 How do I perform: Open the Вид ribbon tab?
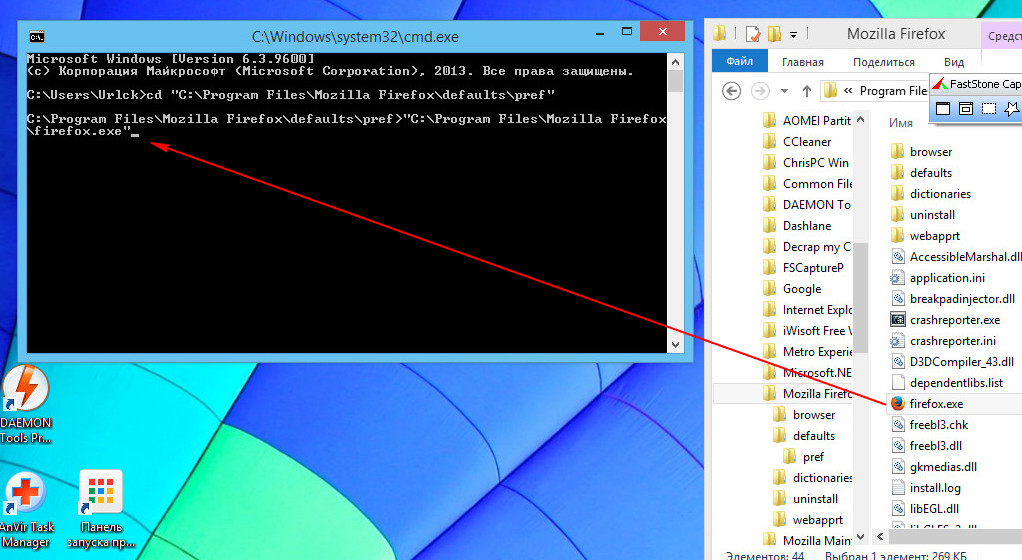pyautogui.click(x=954, y=62)
